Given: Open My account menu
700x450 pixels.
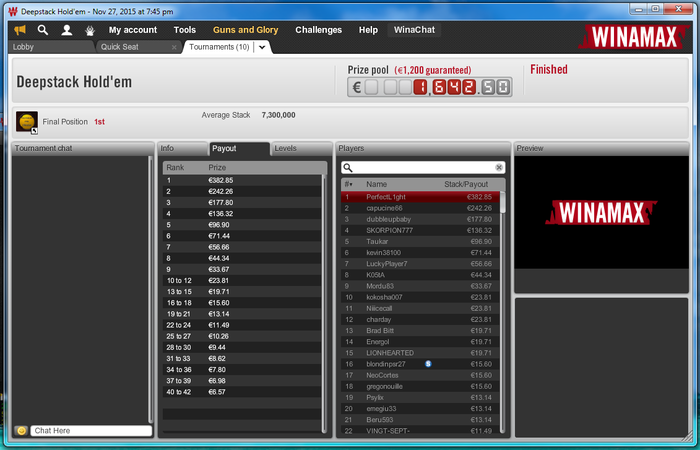Looking at the screenshot, I should [133, 30].
